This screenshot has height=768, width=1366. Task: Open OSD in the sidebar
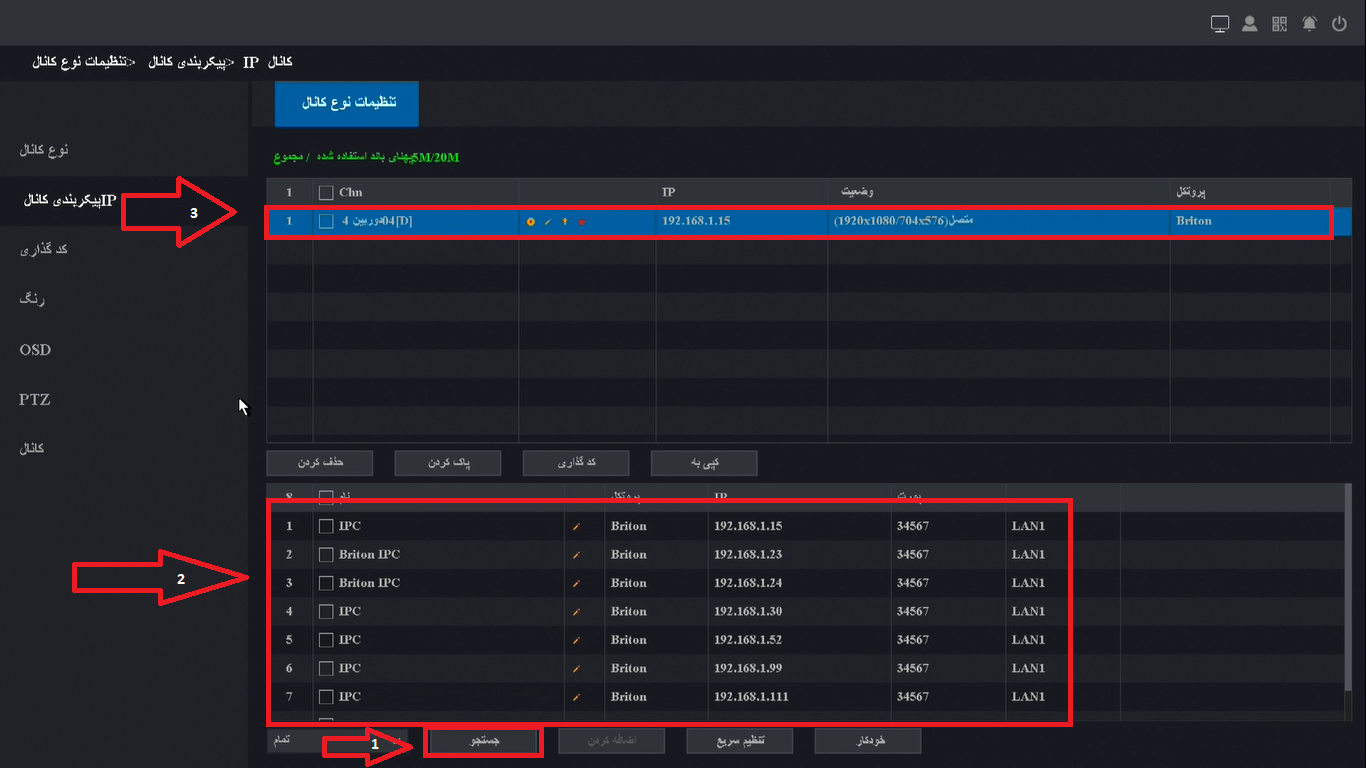point(35,350)
